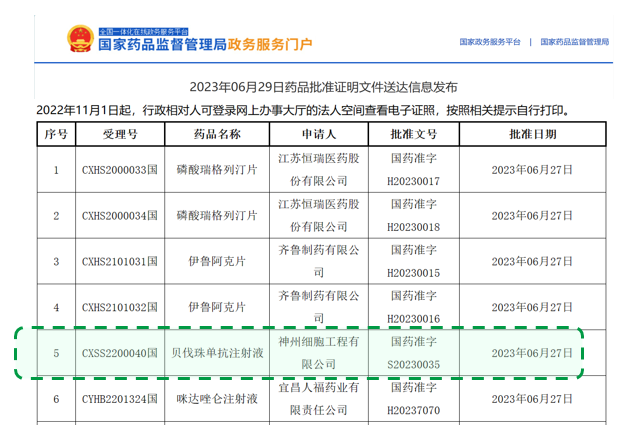Click the approval date in row 3
The image size is (634, 433).
pos(532,262)
